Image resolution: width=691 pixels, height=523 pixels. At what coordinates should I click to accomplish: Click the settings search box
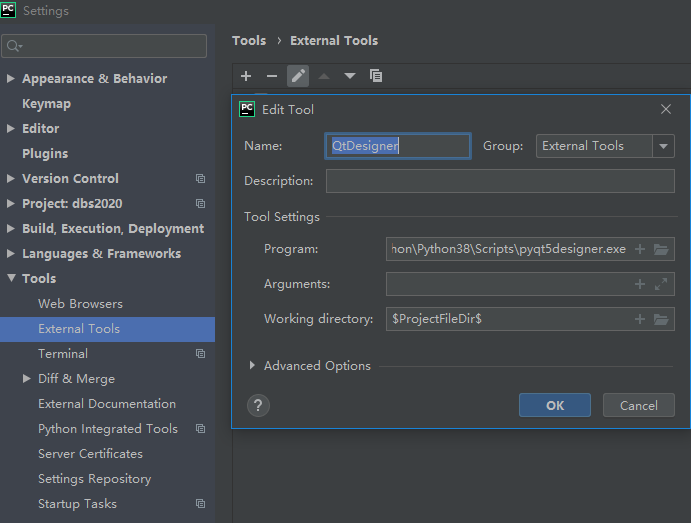click(104, 46)
